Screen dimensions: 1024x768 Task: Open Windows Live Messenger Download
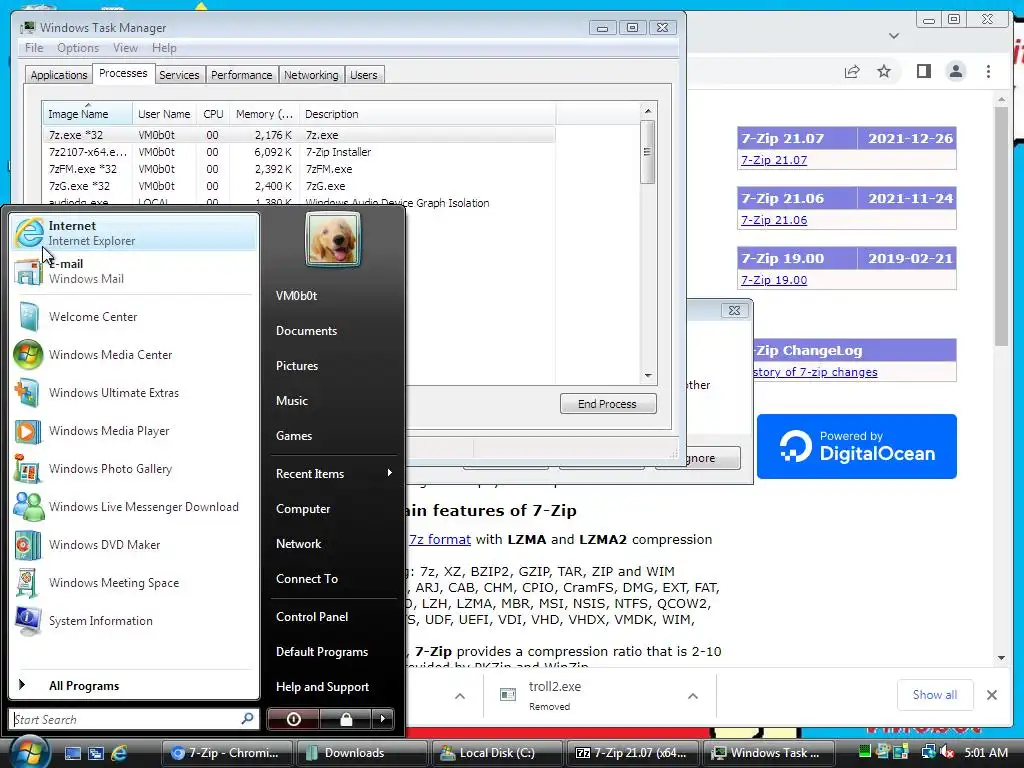click(134, 507)
